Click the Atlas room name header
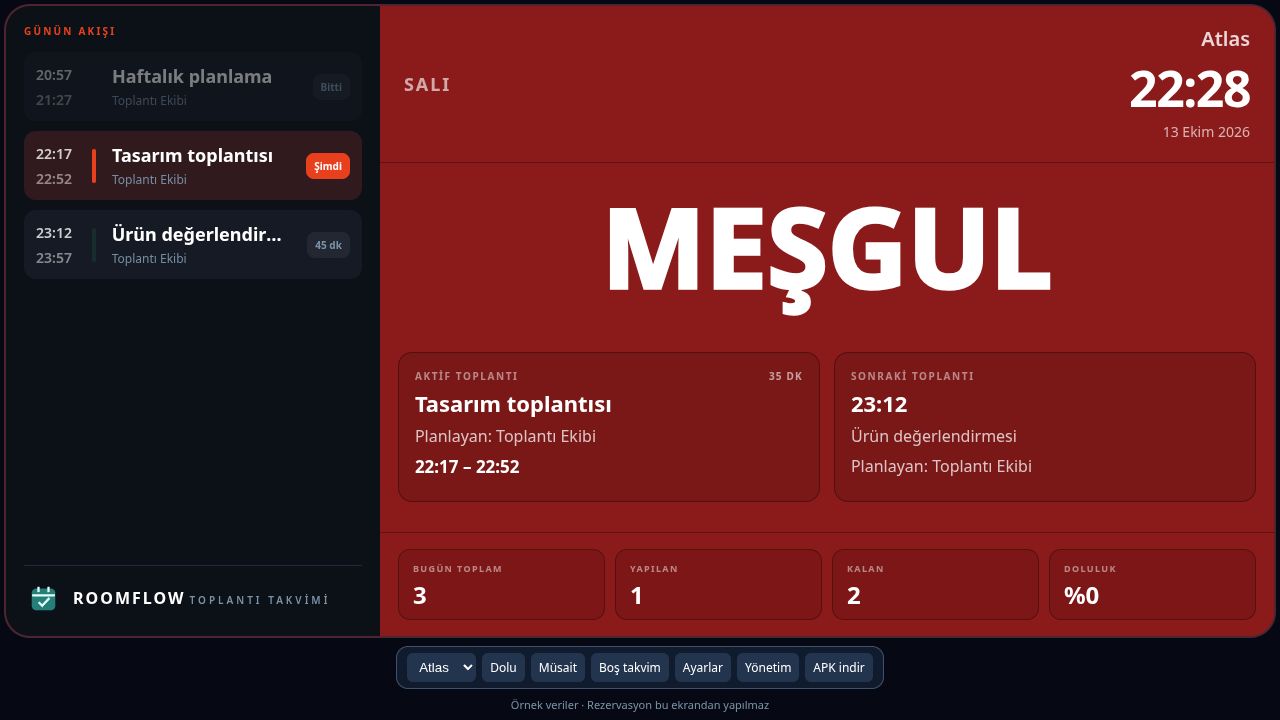The width and height of the screenshot is (1280, 720). [x=1225, y=39]
